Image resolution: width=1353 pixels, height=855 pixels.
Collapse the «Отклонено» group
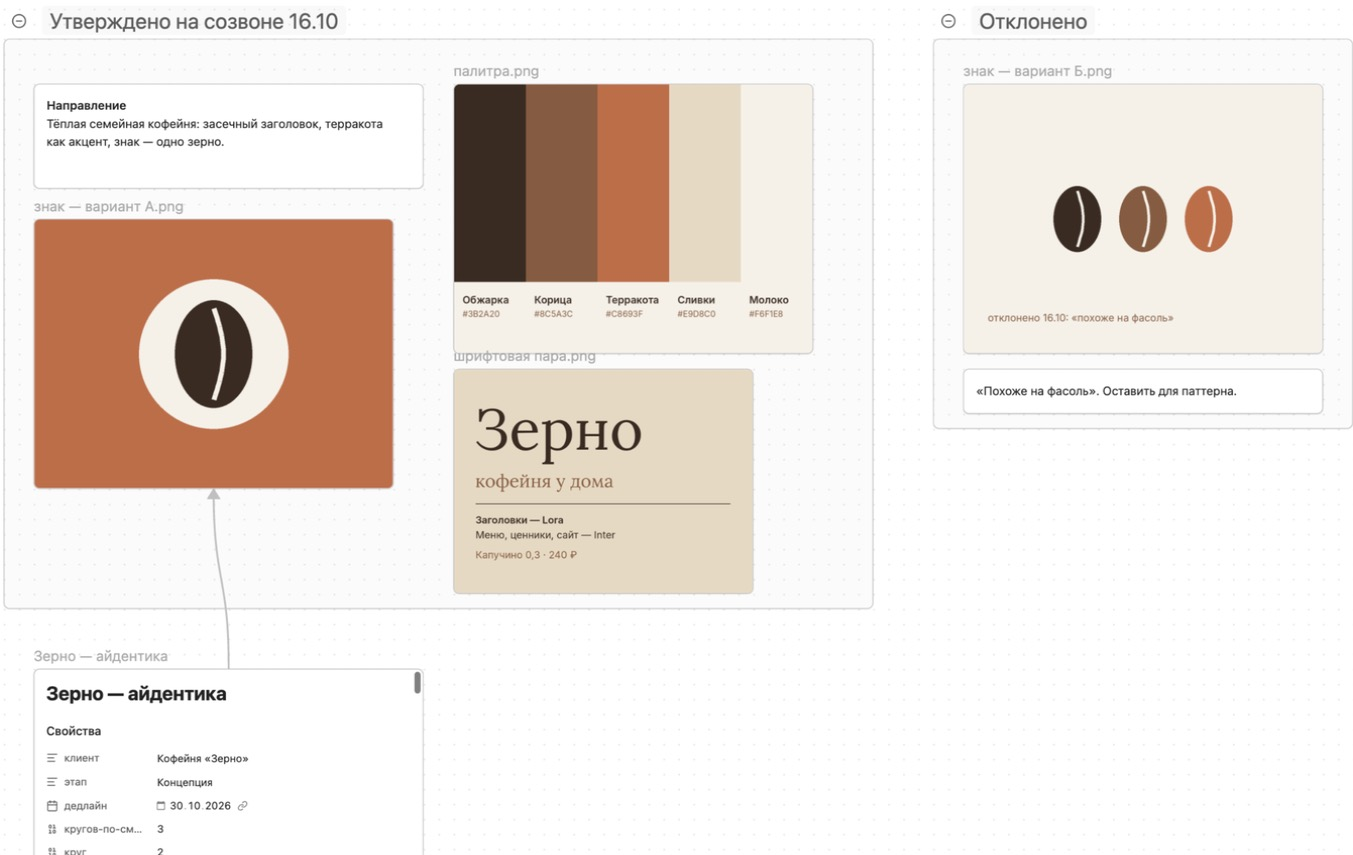tap(948, 21)
